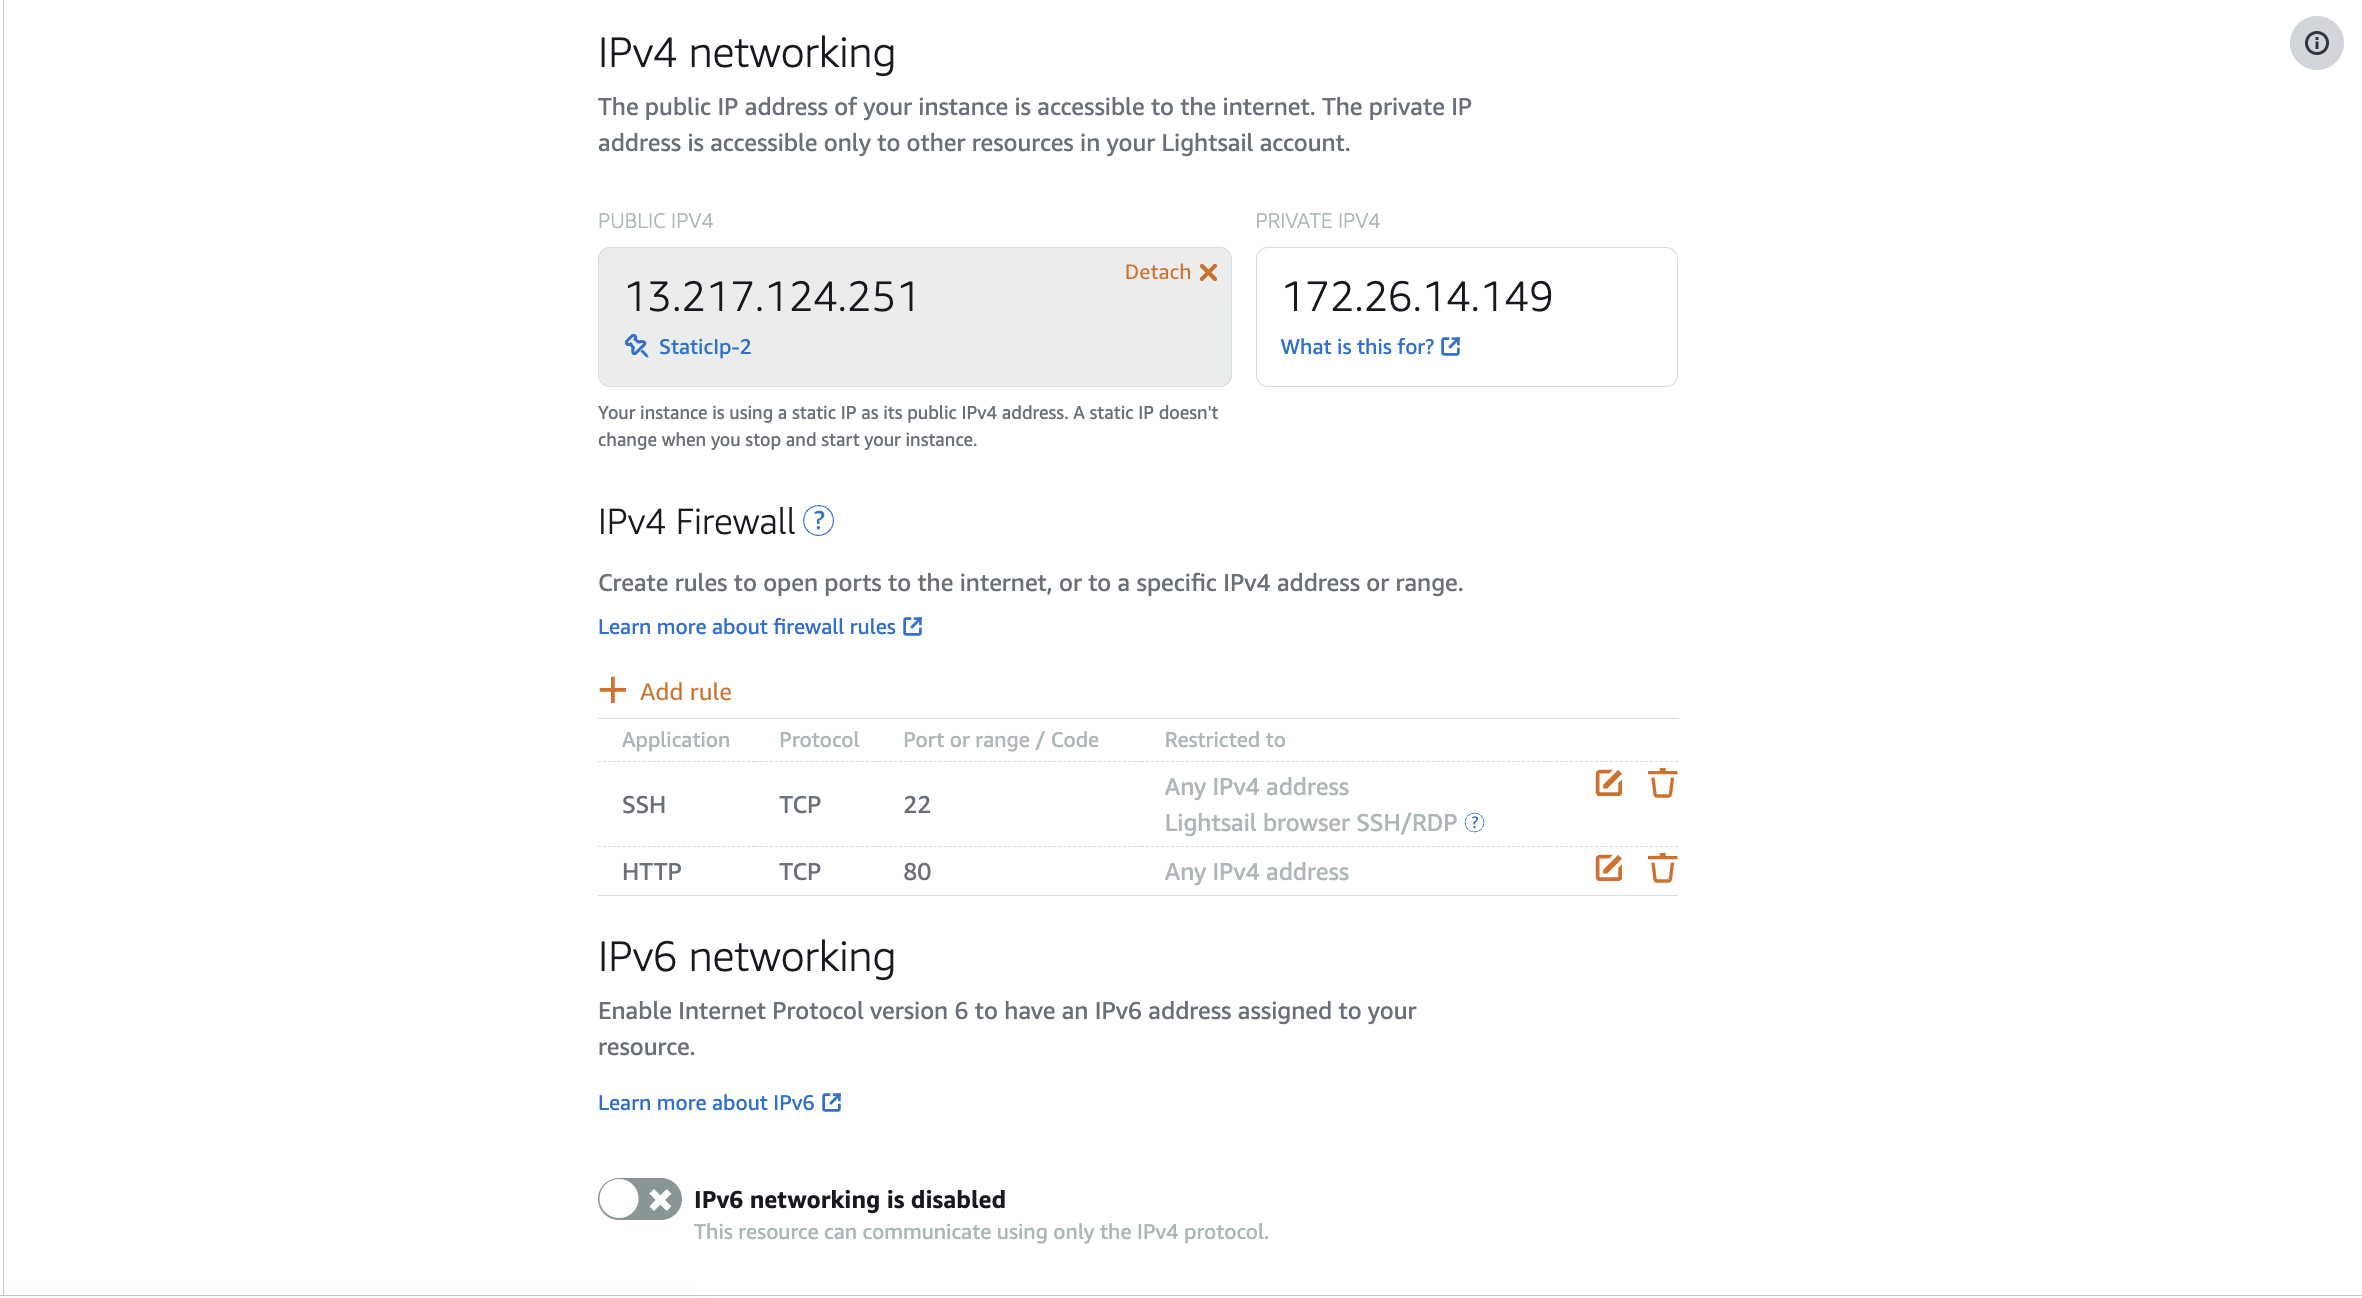Enable the IPv6 networking toggle
Screen dimensions: 2362x1298
coord(640,1198)
